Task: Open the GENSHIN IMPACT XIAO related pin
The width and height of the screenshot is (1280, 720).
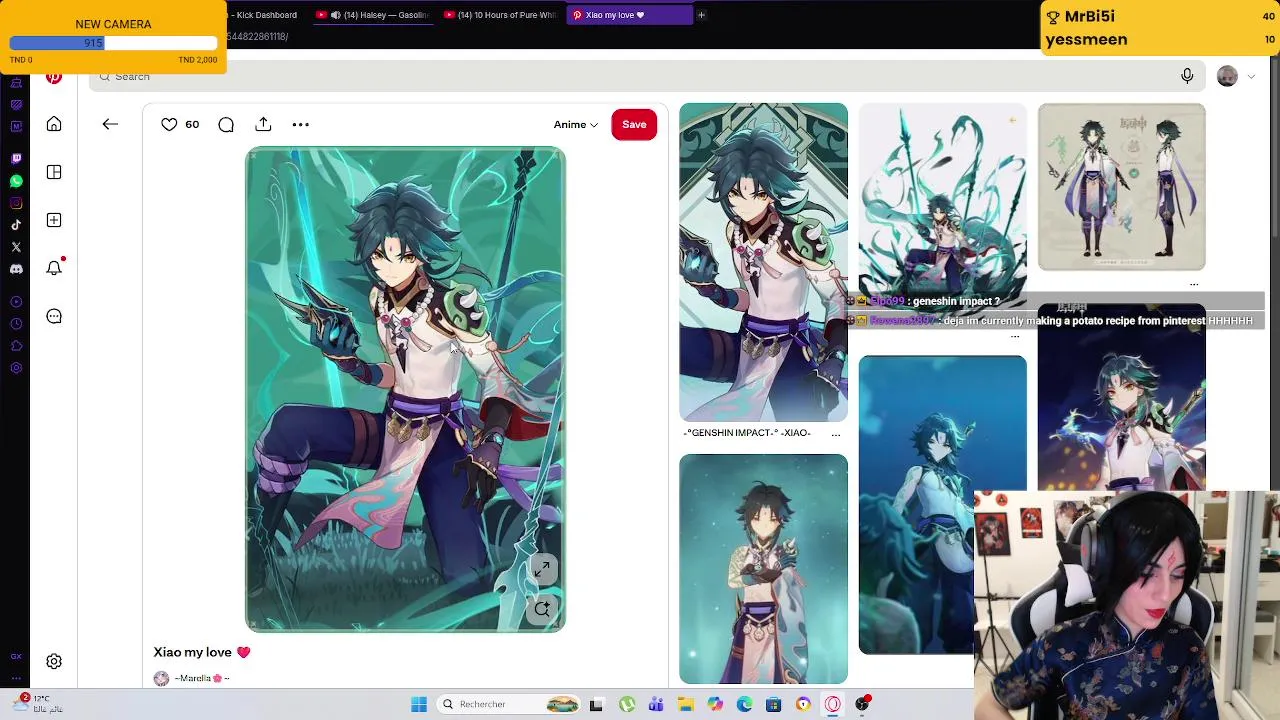Action: [763, 262]
